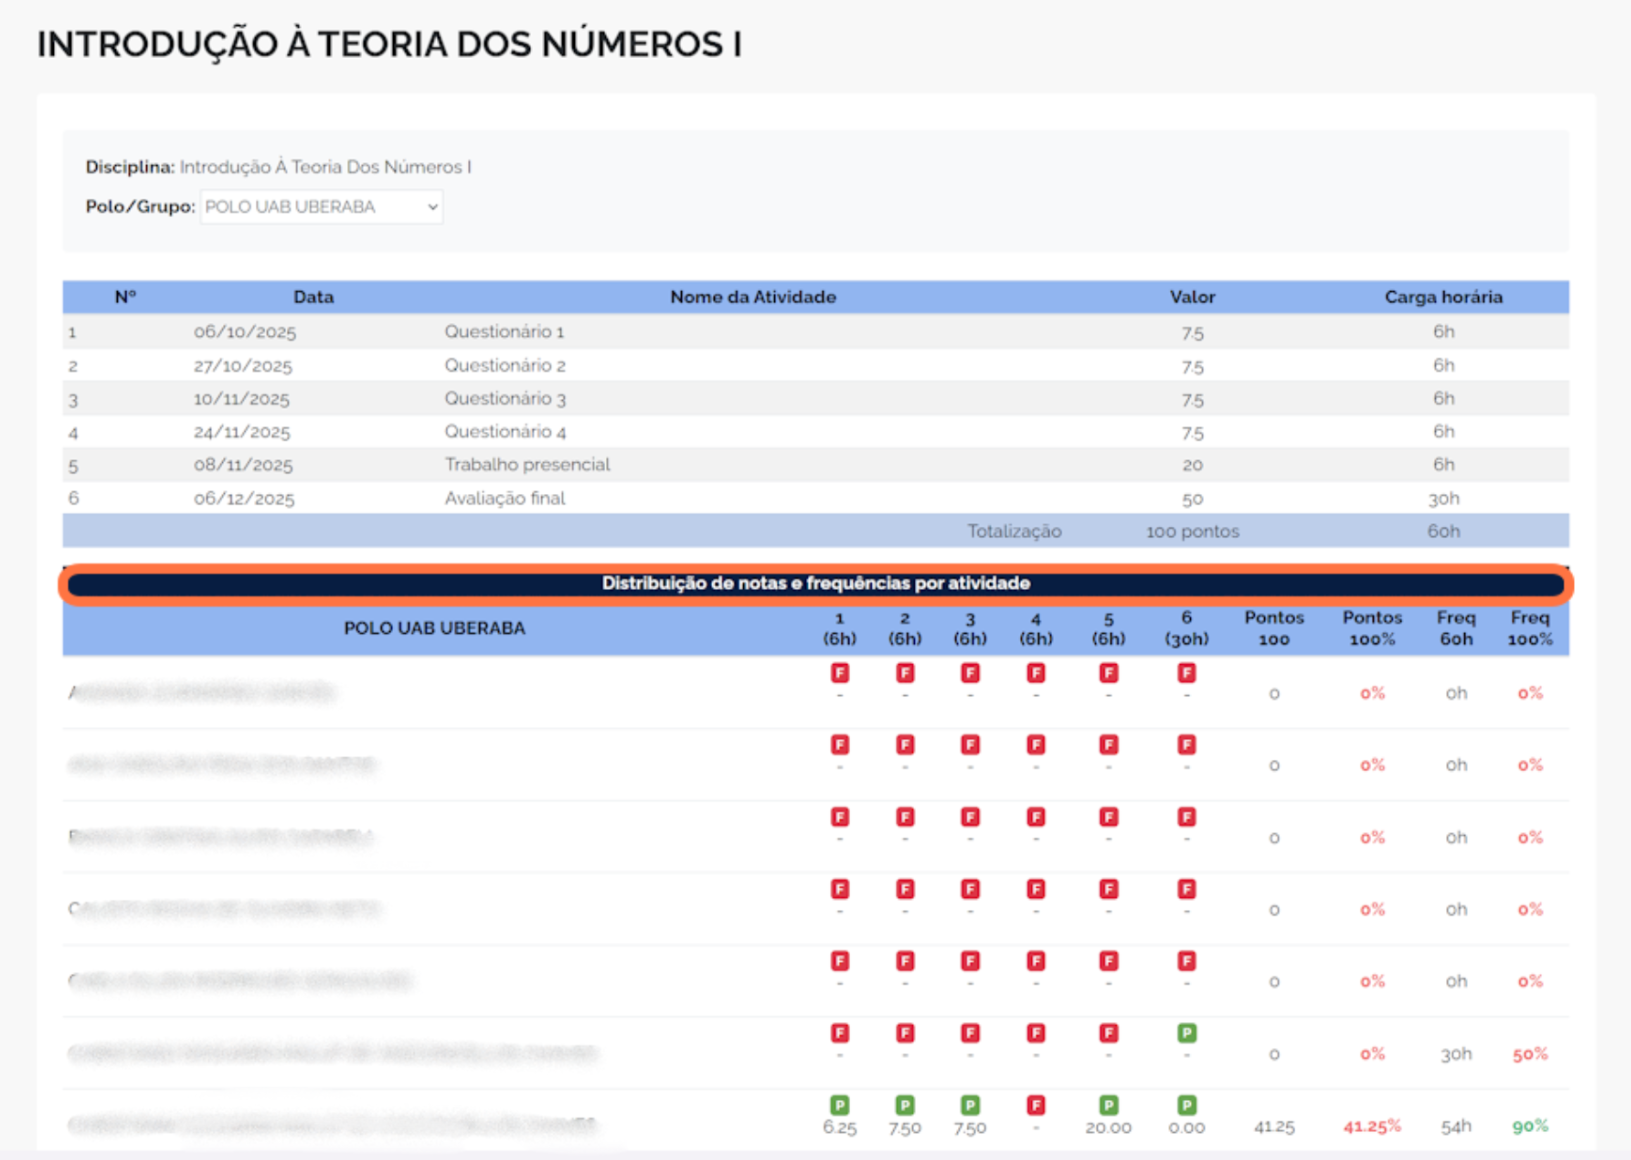Click the 'Carga horária' column header
This screenshot has width=1631, height=1160.
pyautogui.click(x=1442, y=297)
